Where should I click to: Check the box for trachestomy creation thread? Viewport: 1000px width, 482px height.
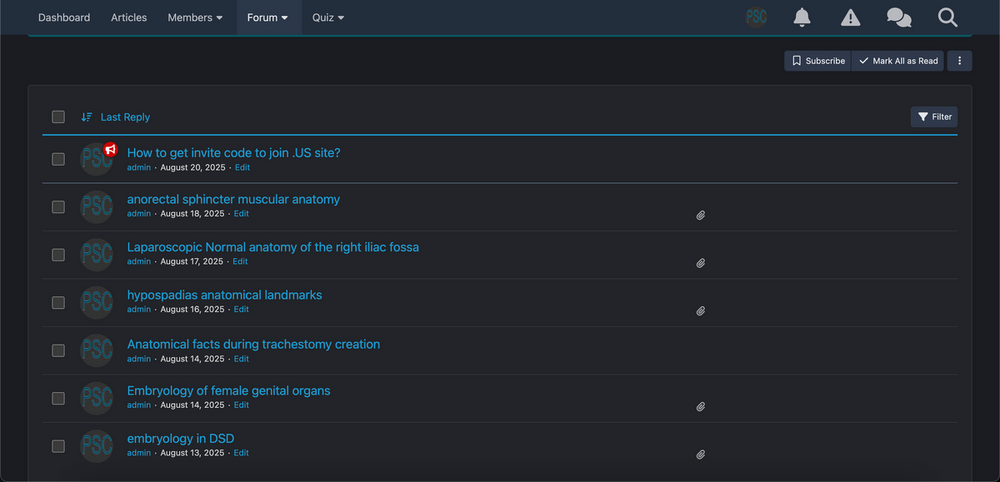pyautogui.click(x=58, y=350)
